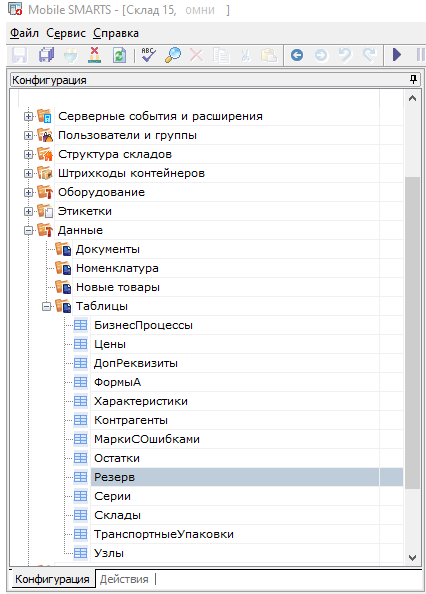Select the Контрагенты table

tap(131, 420)
